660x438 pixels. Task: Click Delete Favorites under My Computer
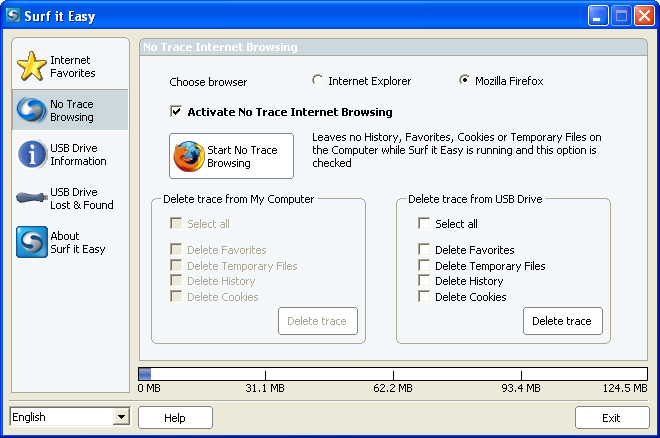click(x=176, y=249)
